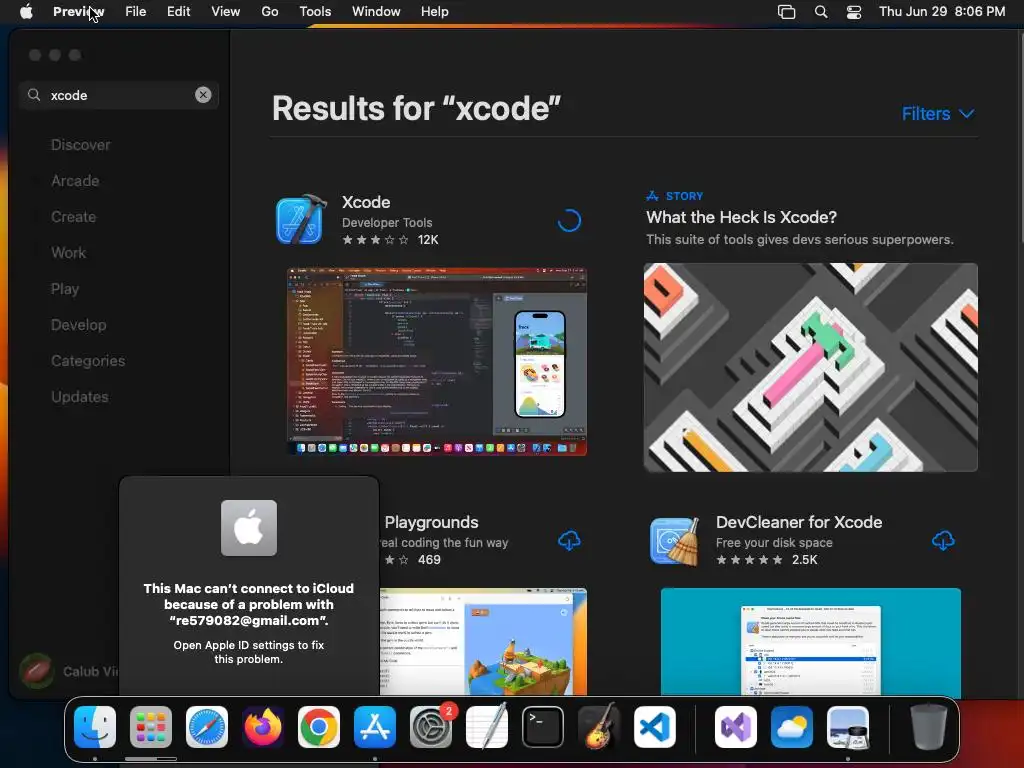
Task: Click the search magnifier icon in sidebar
Action: (x=34, y=95)
